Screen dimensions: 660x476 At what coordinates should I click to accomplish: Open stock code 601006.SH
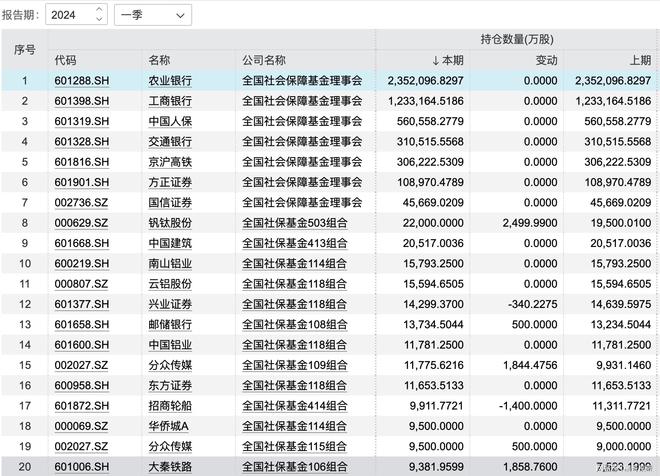pos(82,467)
